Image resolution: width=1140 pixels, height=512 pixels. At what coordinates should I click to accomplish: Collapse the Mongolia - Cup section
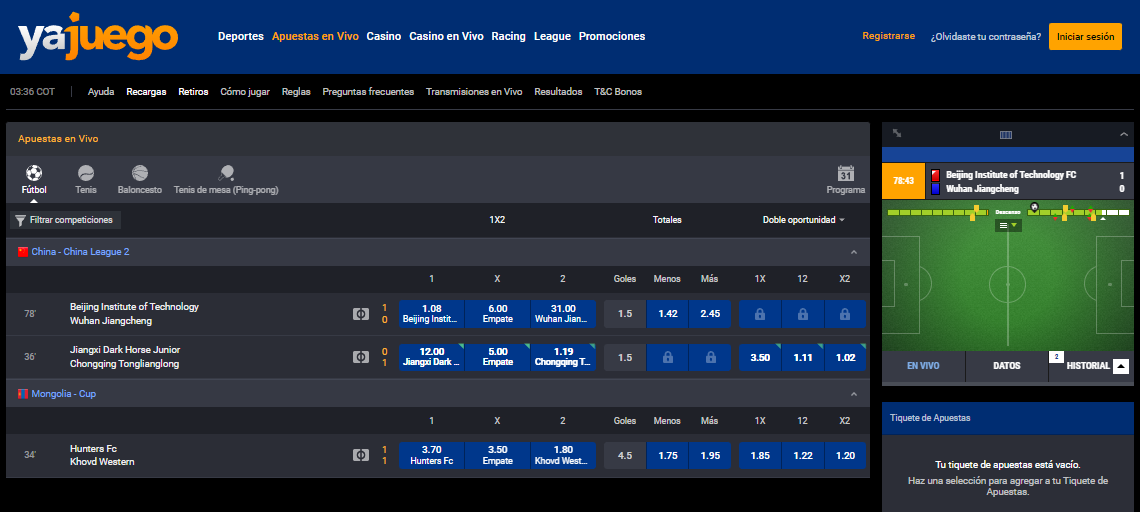tap(853, 394)
